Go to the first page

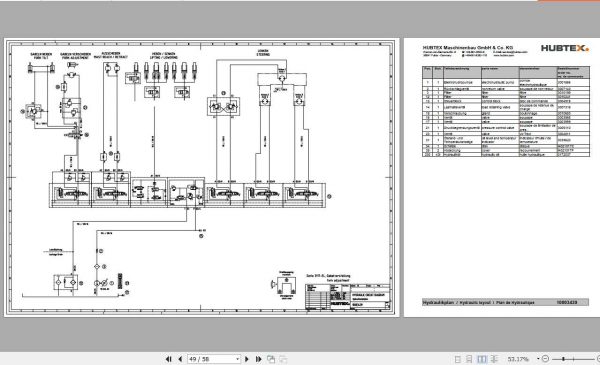168,359
